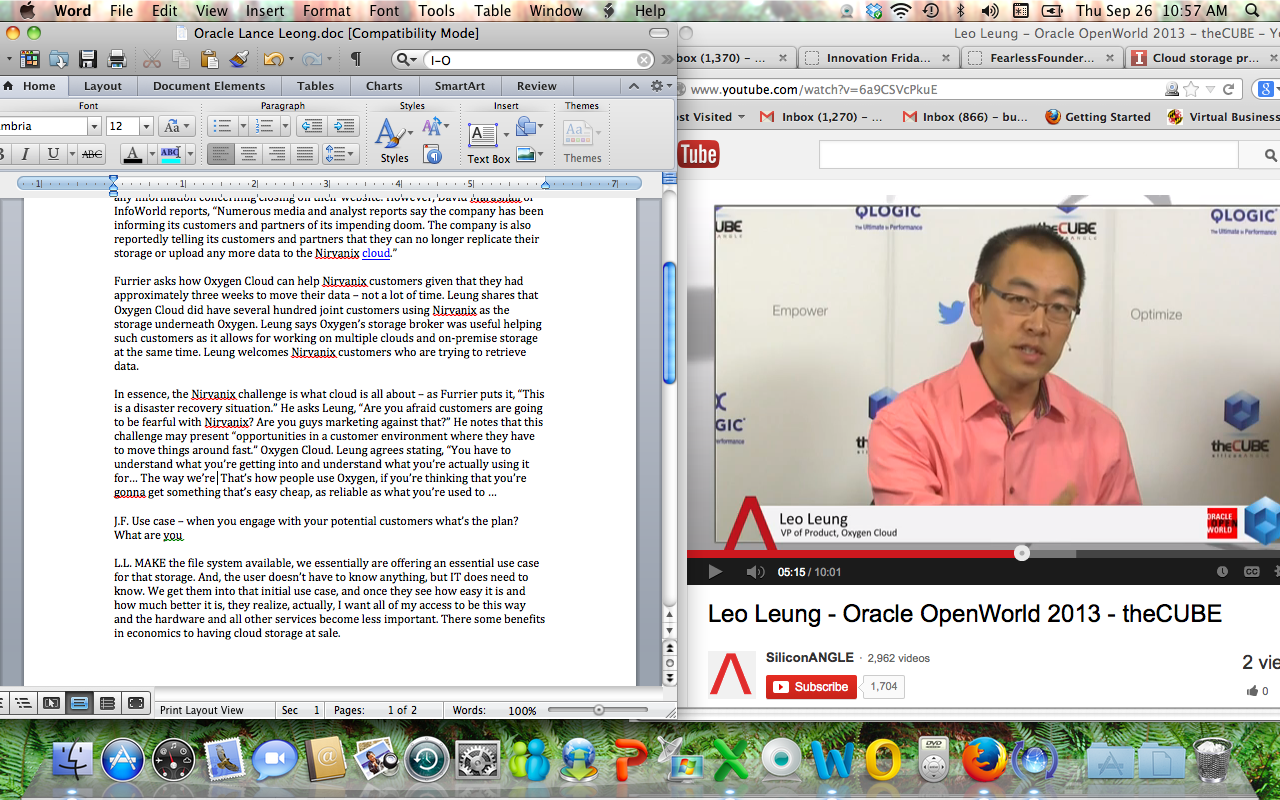Open the ribbon settings gear dropdown
The width and height of the screenshot is (1280, 800).
660,86
